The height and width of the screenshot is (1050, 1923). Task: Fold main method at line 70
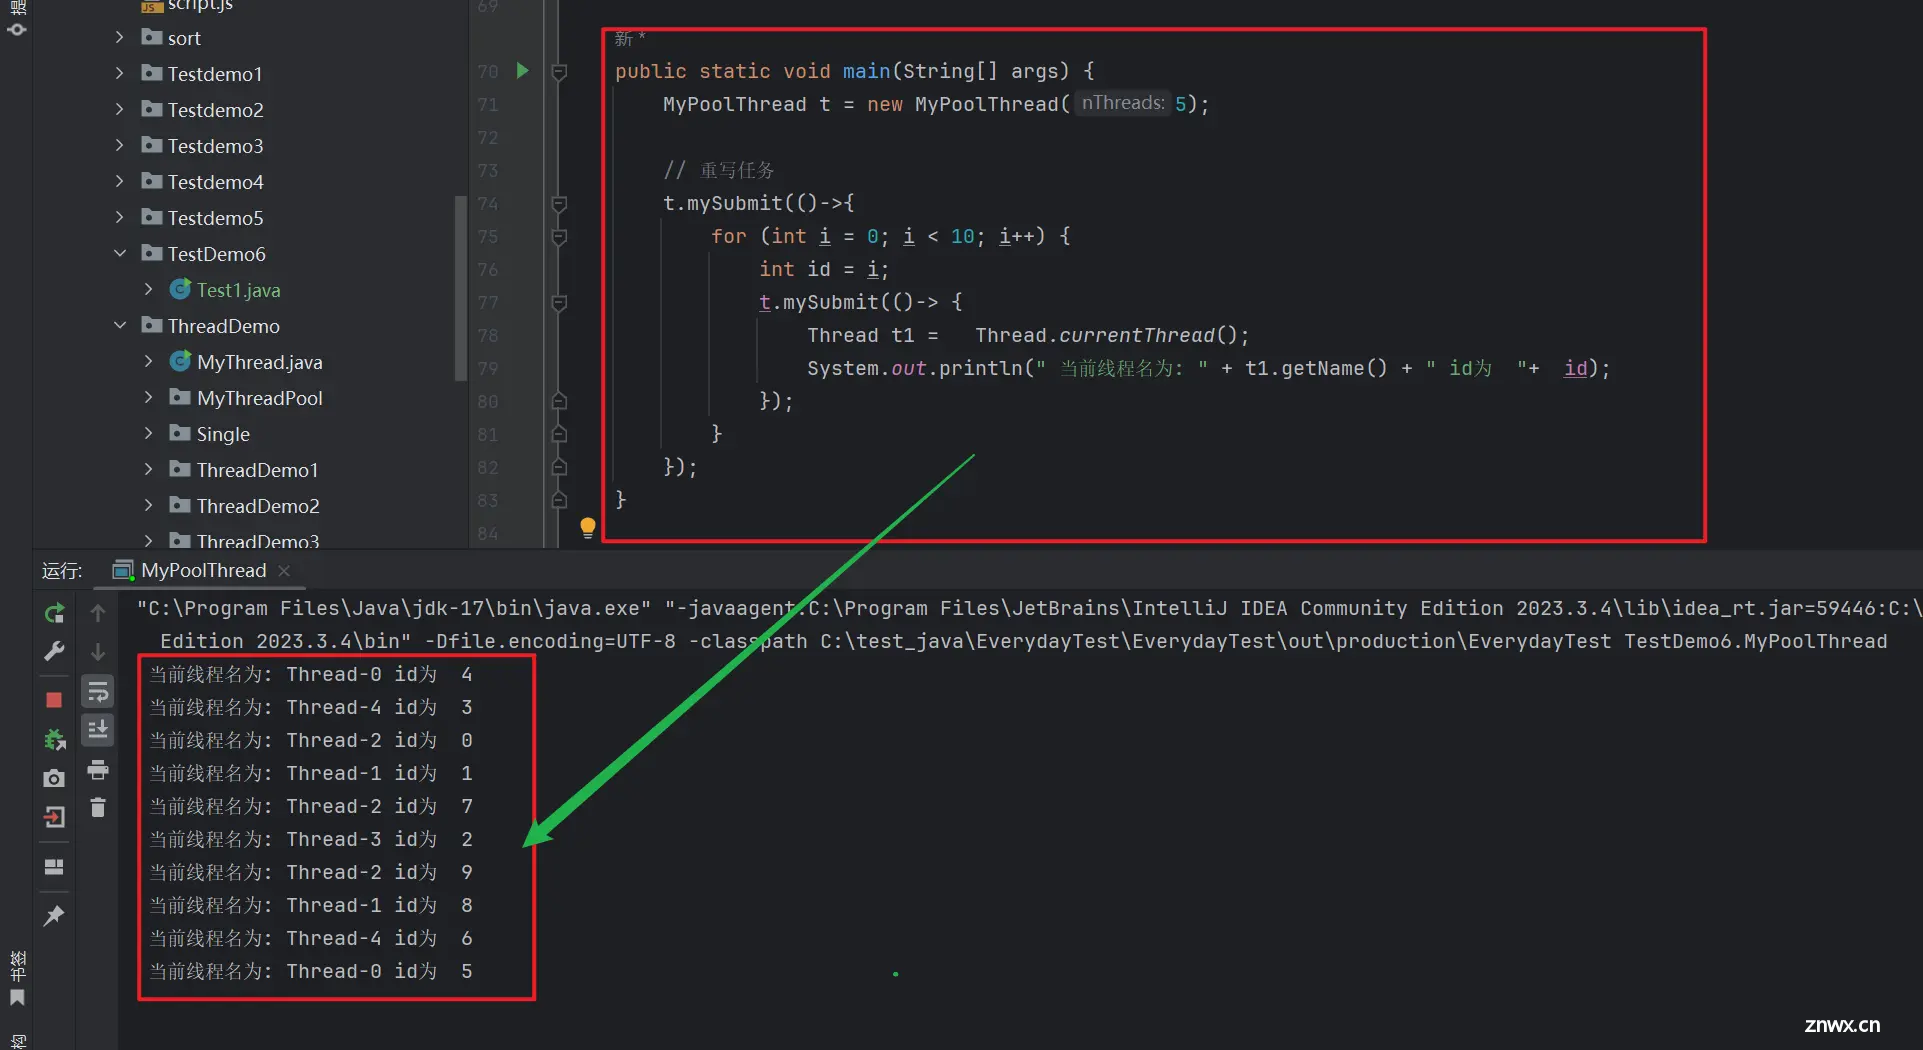click(x=560, y=71)
